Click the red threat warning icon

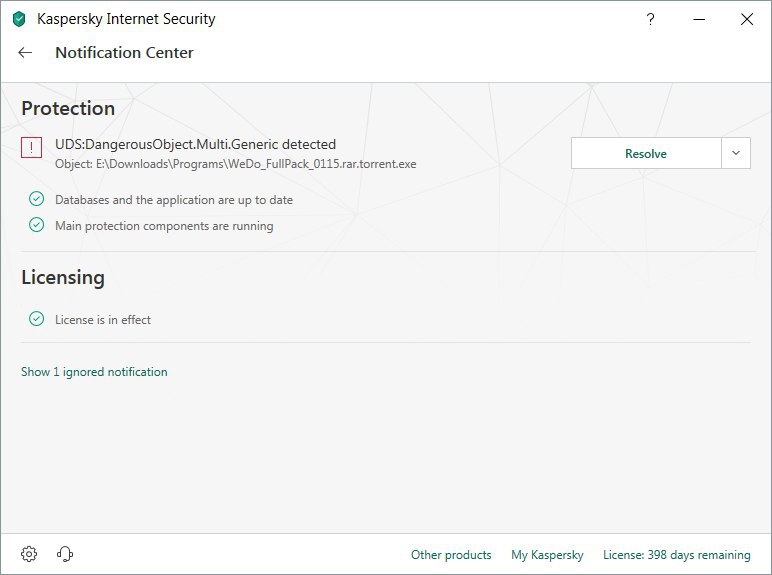point(31,148)
